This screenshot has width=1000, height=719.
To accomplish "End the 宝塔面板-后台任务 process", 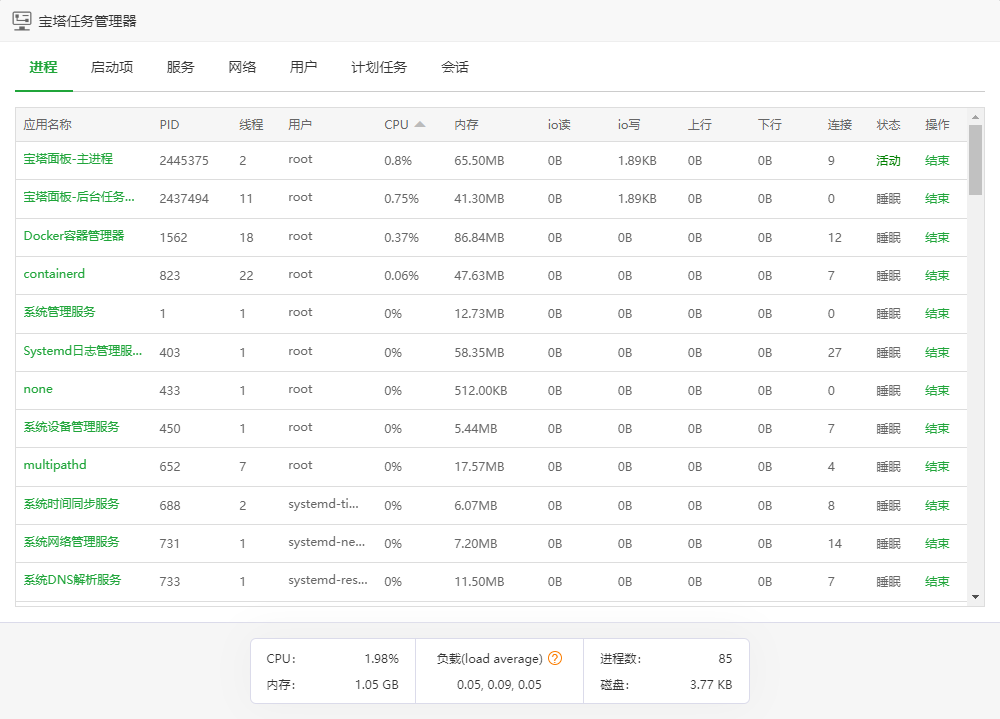I will pos(937,199).
